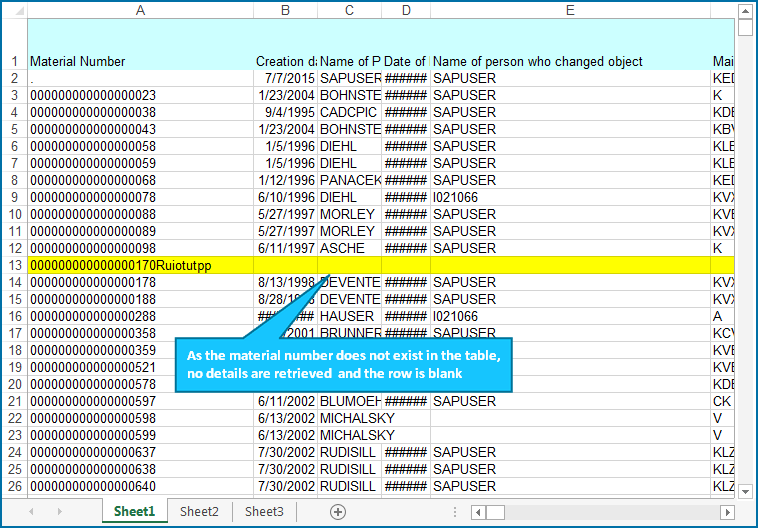Click the blue callout explaining blank row

click(x=345, y=364)
